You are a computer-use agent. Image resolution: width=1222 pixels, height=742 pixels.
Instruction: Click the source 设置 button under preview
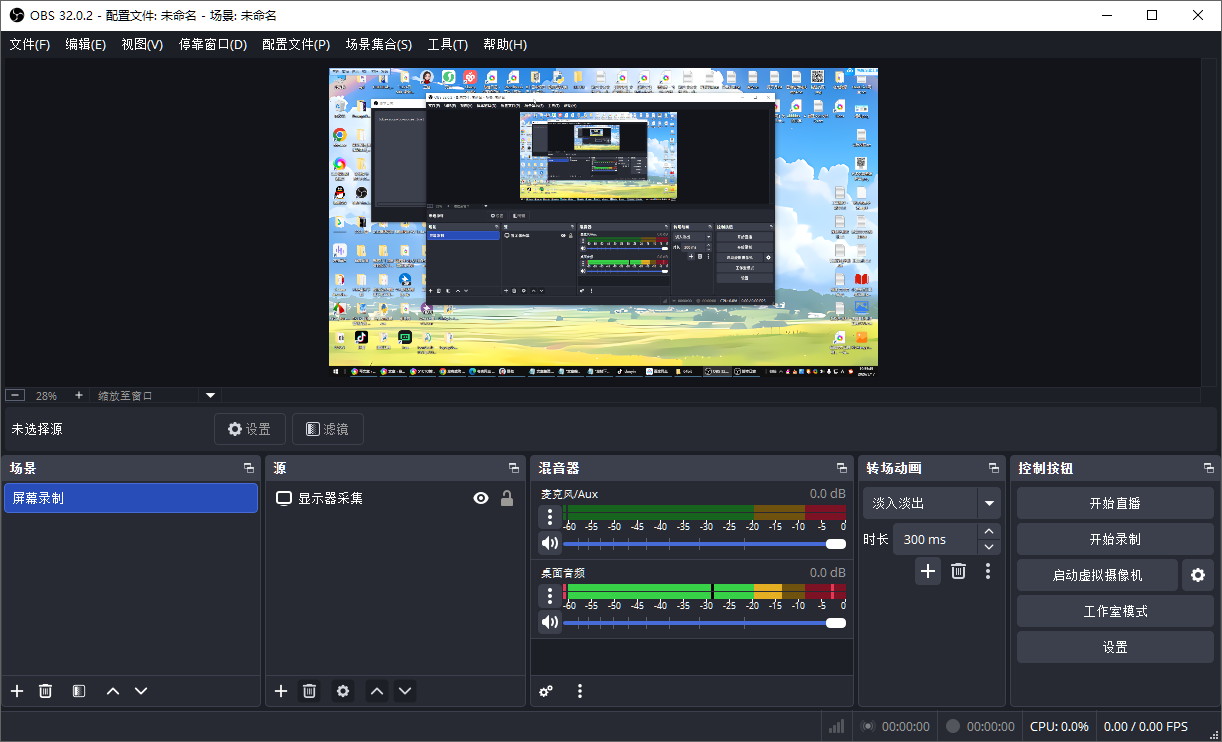click(x=250, y=429)
